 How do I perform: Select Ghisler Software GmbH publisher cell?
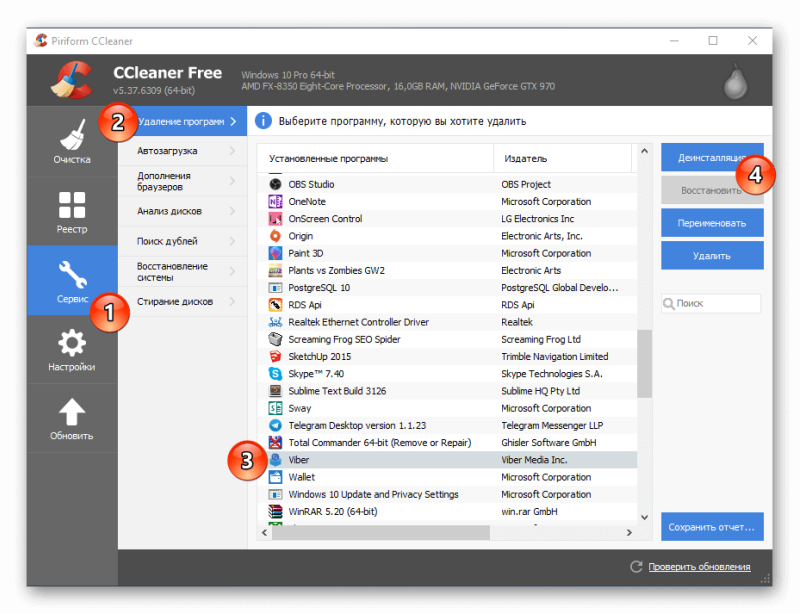[x=548, y=443]
